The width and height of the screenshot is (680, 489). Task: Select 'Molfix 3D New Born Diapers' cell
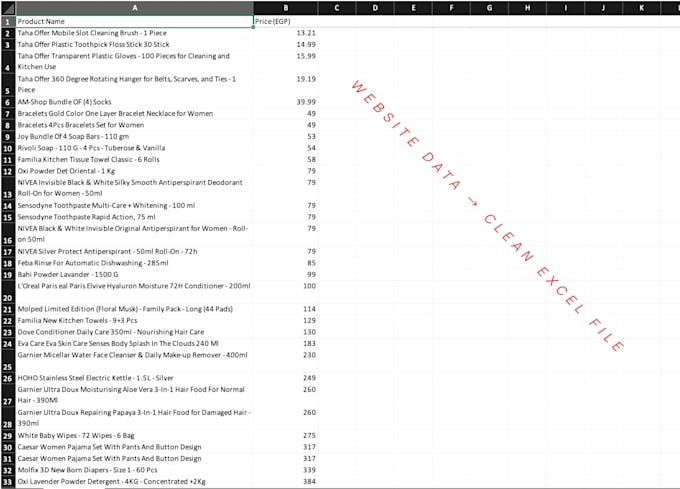pos(134,470)
